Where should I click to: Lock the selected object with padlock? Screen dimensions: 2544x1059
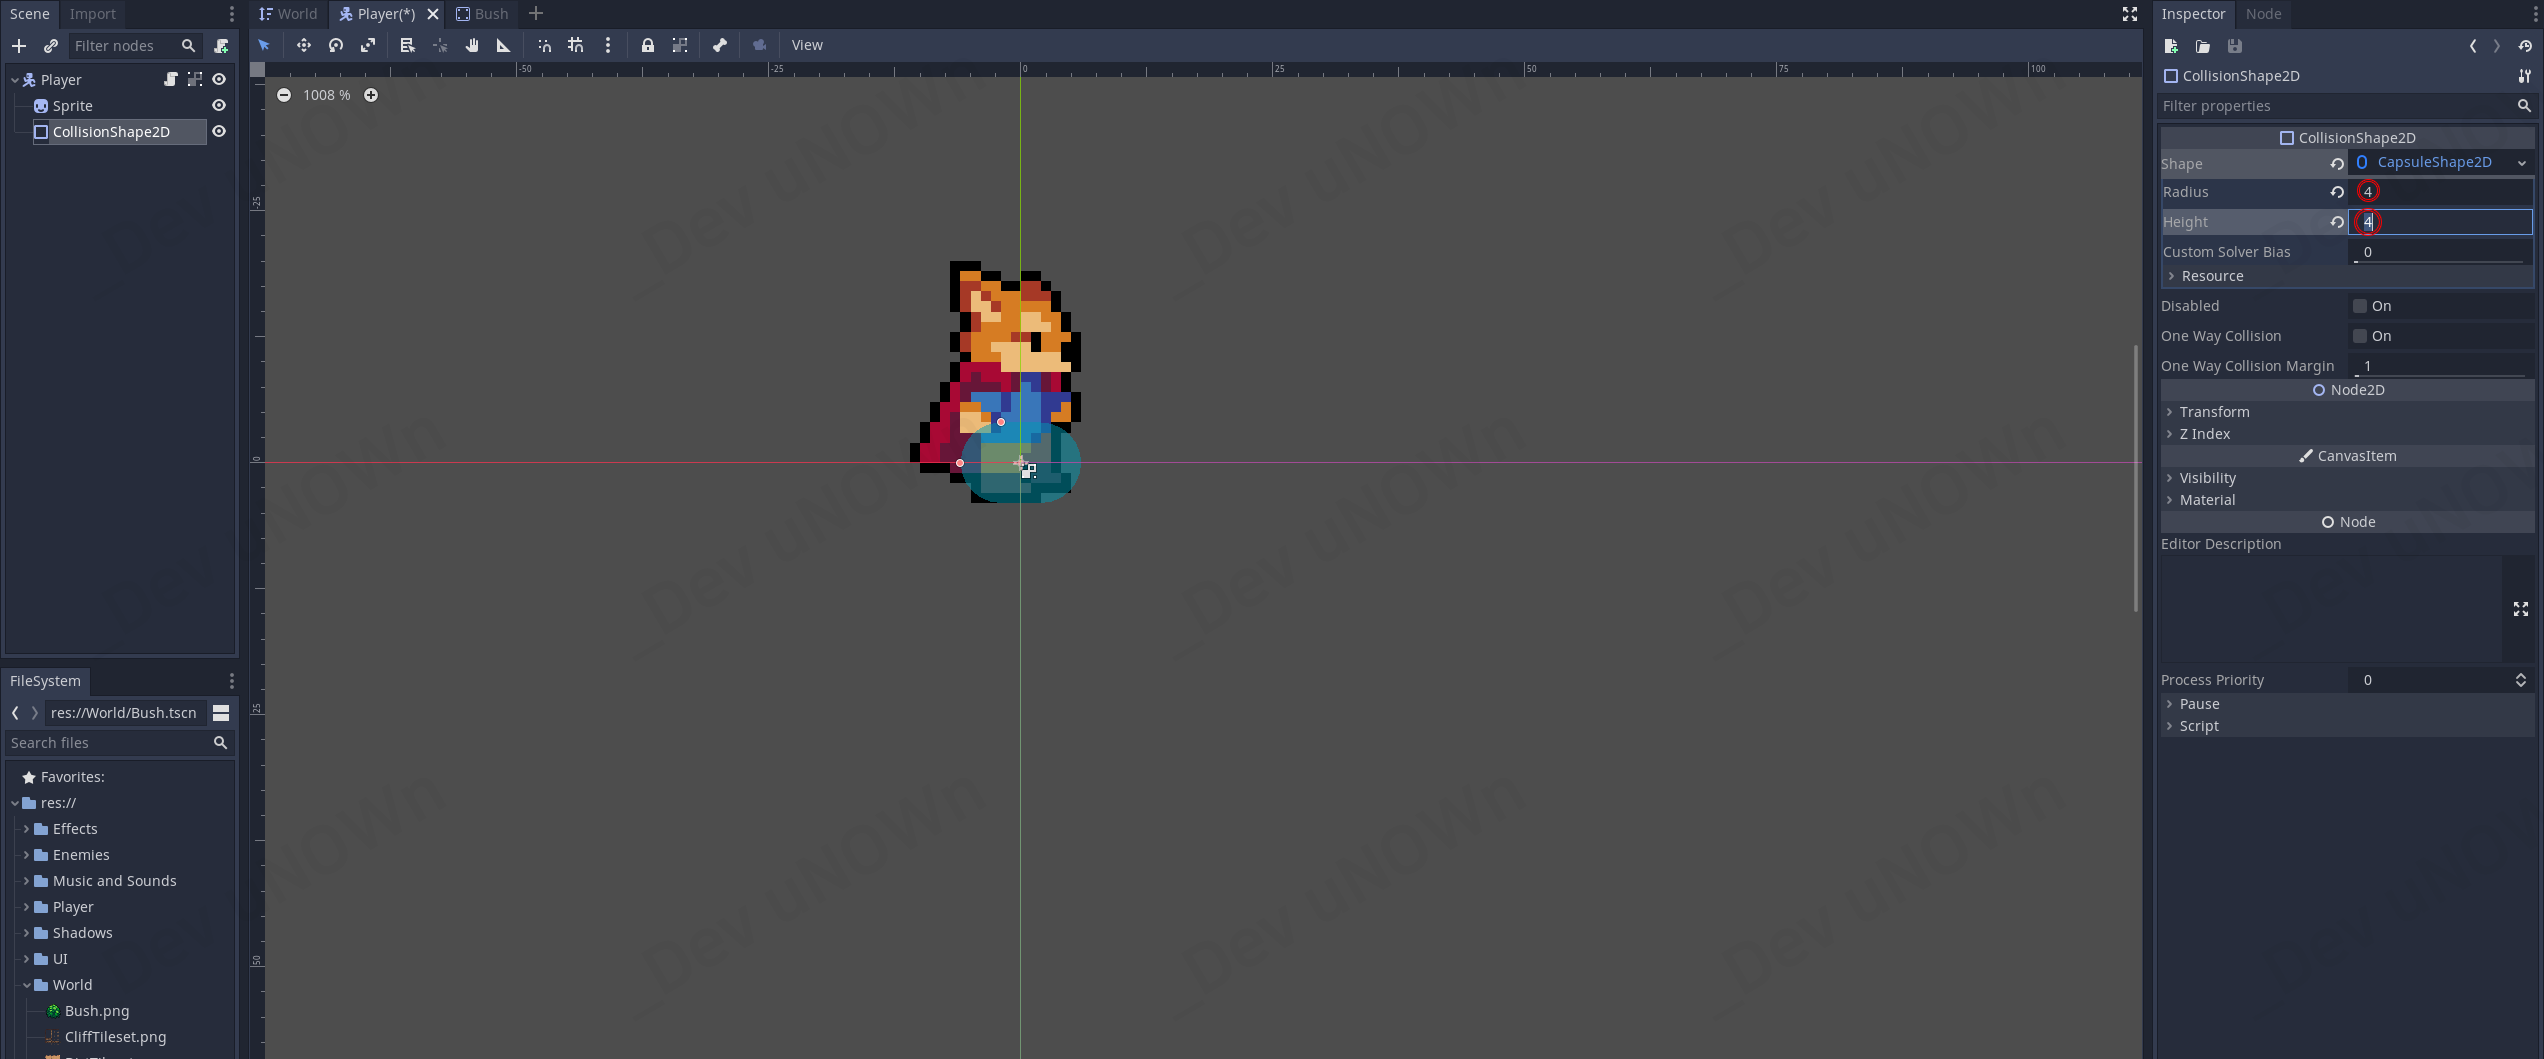[x=648, y=45]
